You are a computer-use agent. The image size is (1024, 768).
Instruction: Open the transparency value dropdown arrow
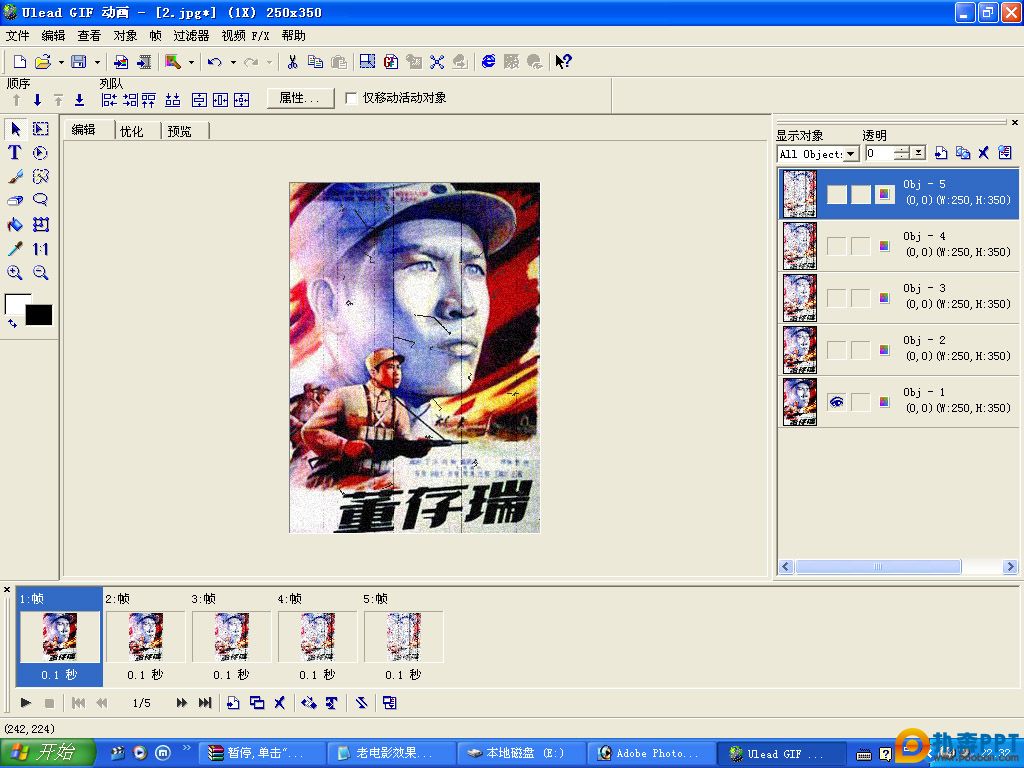[918, 153]
